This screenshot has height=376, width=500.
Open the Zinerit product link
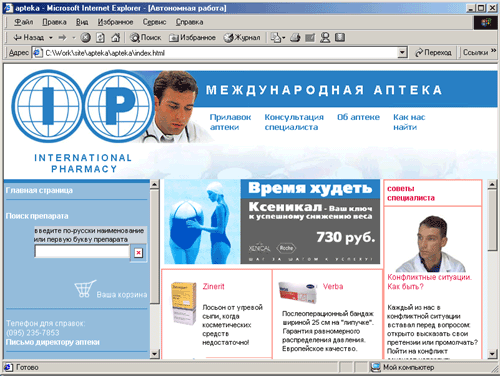pos(213,286)
